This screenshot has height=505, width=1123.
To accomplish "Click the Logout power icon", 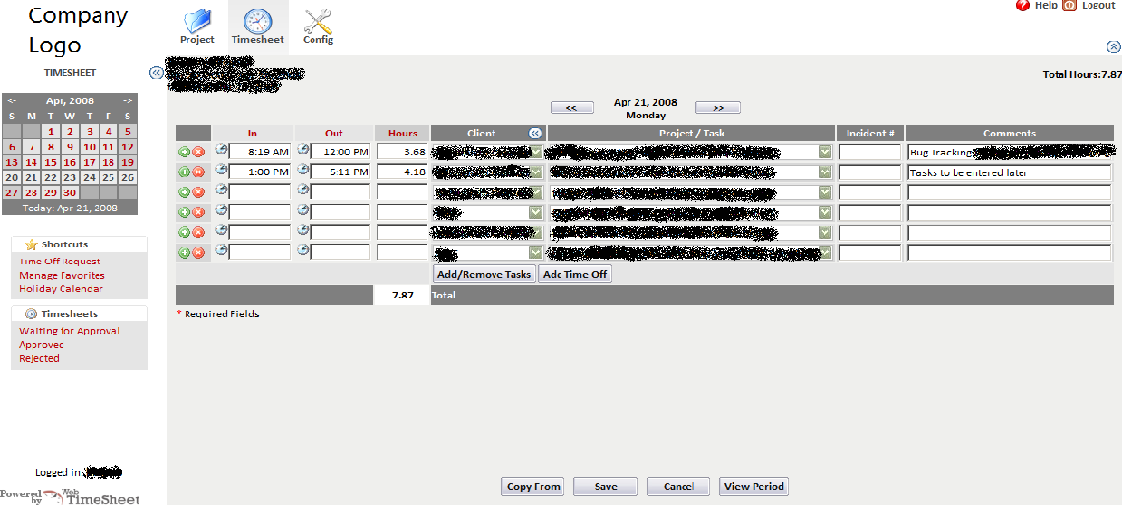I will pyautogui.click(x=1069, y=5).
